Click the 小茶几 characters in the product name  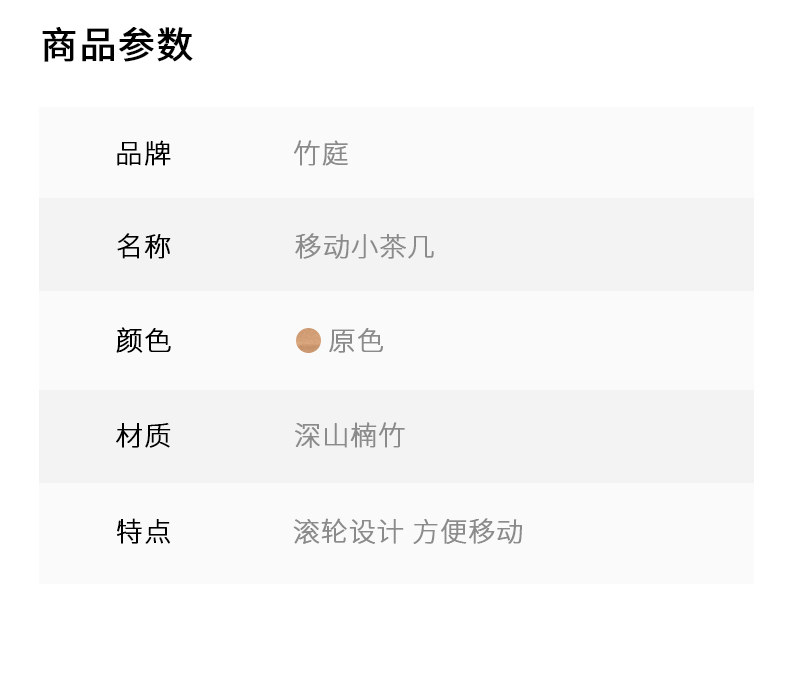click(x=392, y=246)
